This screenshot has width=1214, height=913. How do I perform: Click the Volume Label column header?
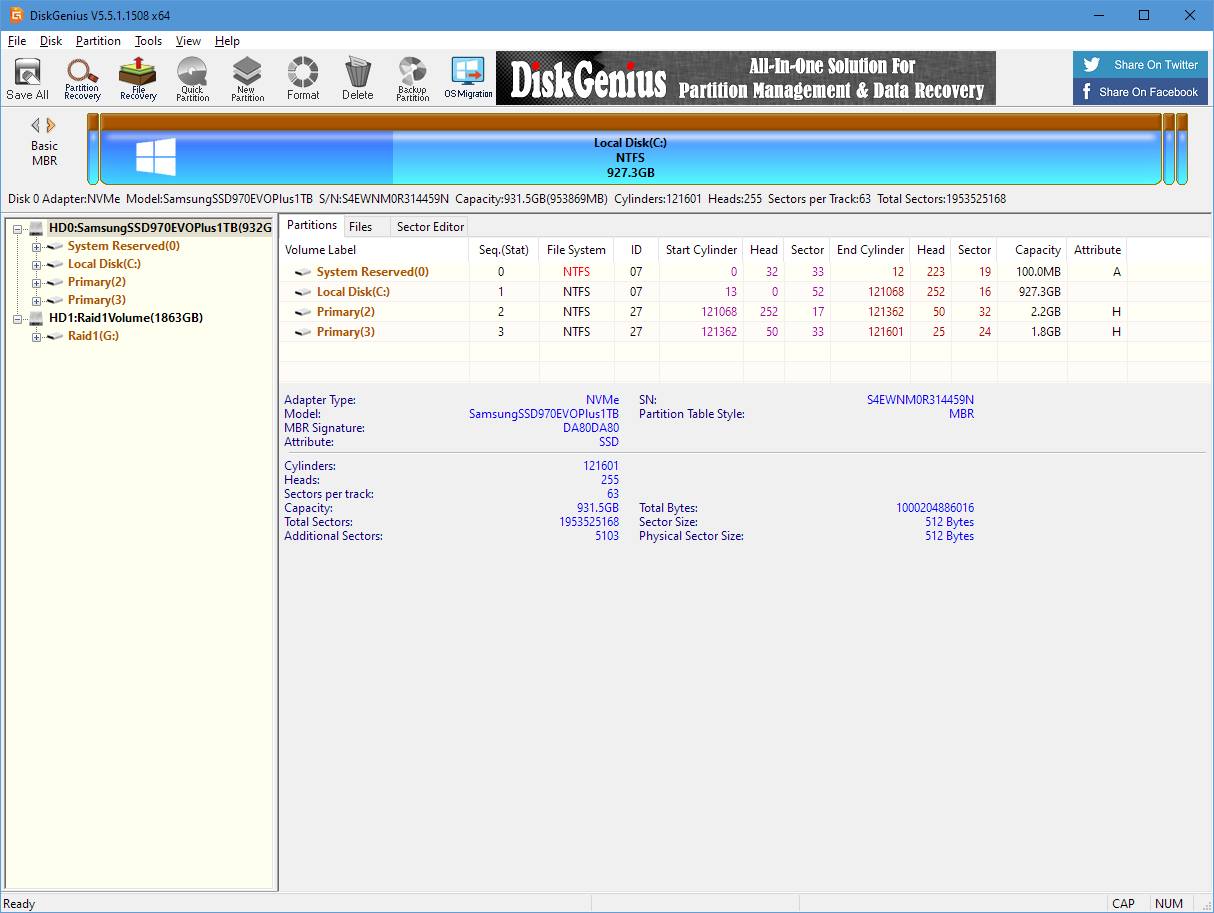pyautogui.click(x=374, y=250)
